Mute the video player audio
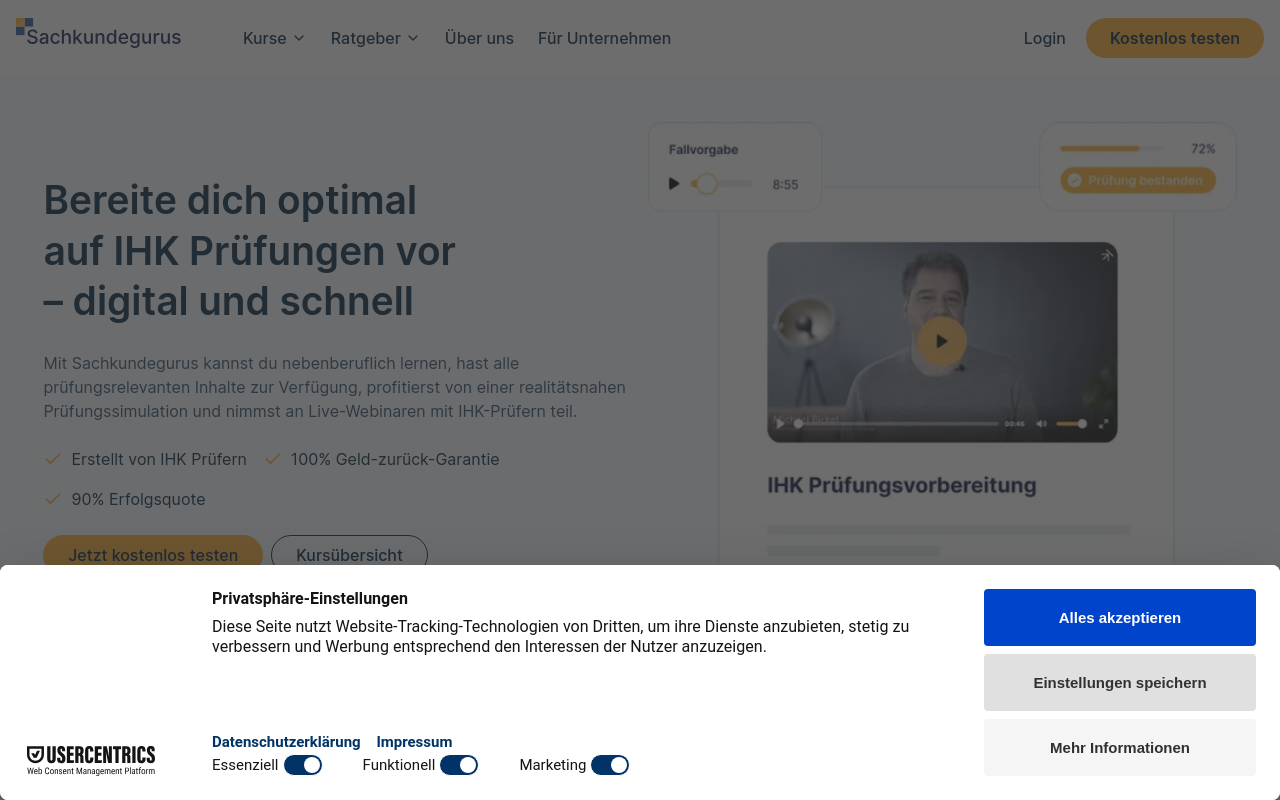Screen dimensions: 1280x800 coord(1043,423)
